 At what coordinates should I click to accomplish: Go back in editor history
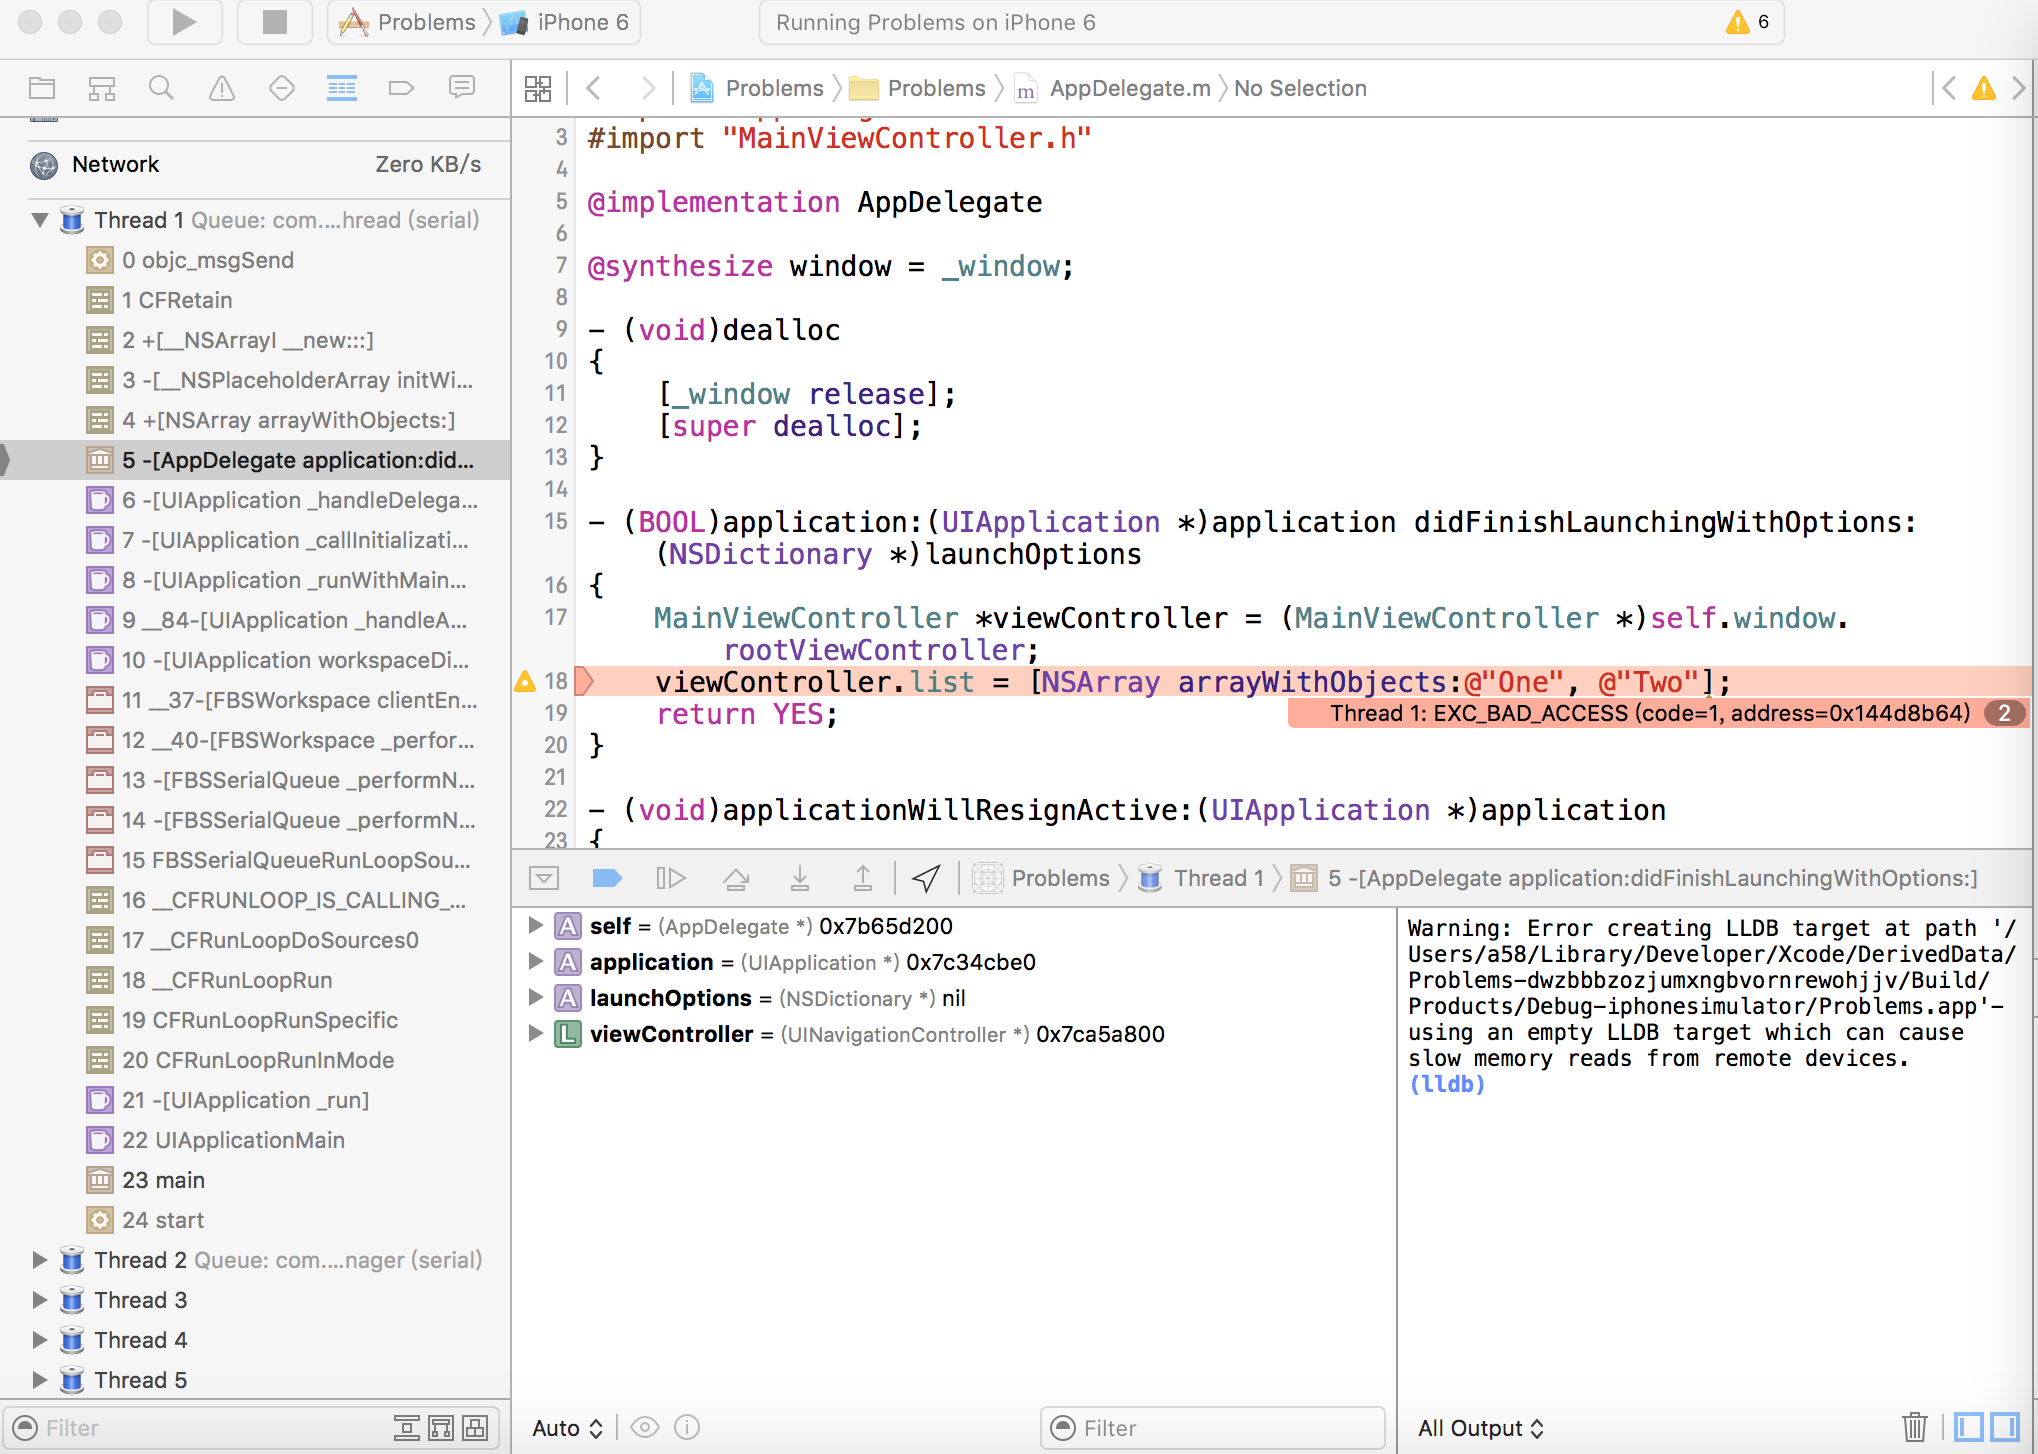[594, 88]
